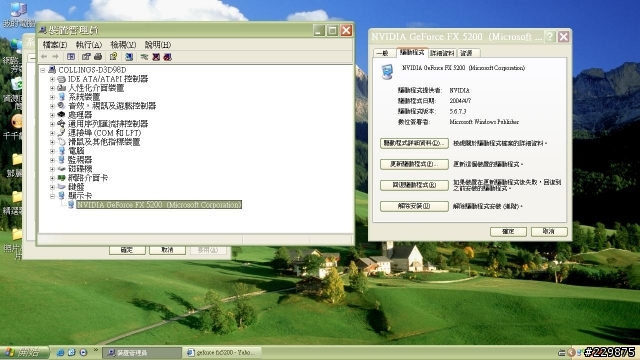This screenshot has height=360, width=640.
Task: Switch to the geforce fx5200 browser taskbar button
Action: tap(222, 353)
